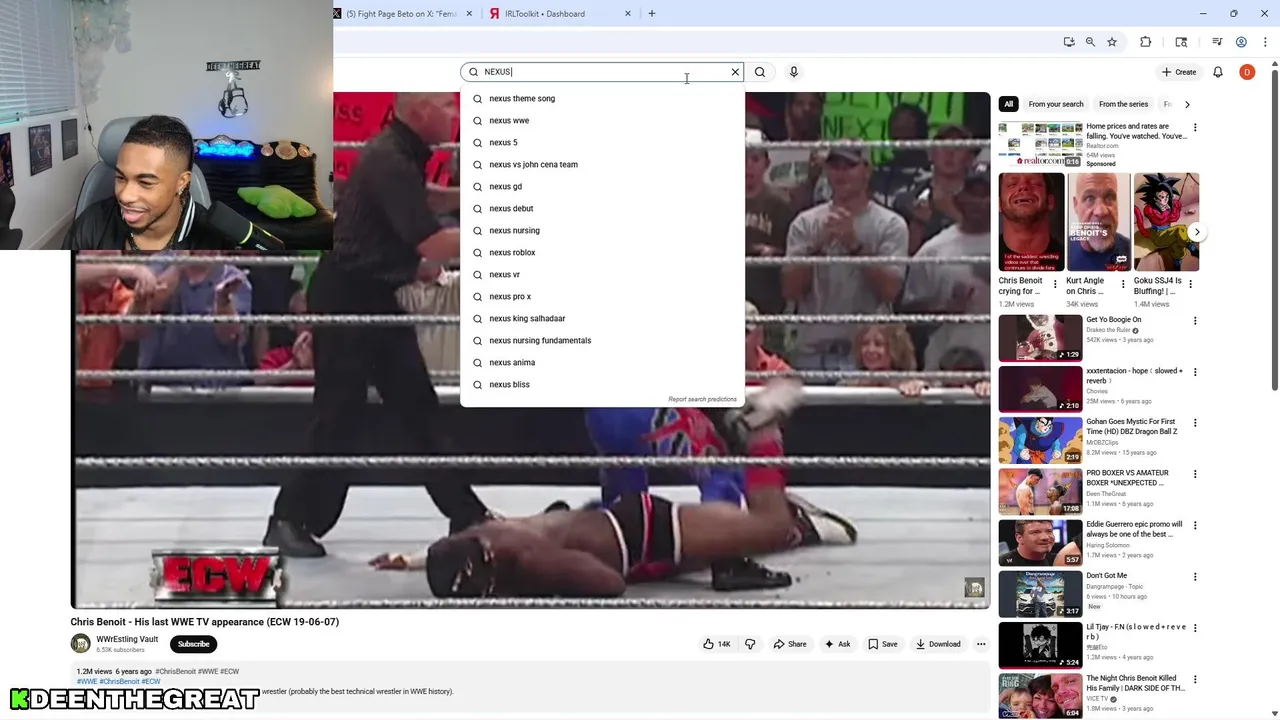This screenshot has height=720, width=1280.
Task: Install app icon in address bar
Action: tap(1069, 42)
